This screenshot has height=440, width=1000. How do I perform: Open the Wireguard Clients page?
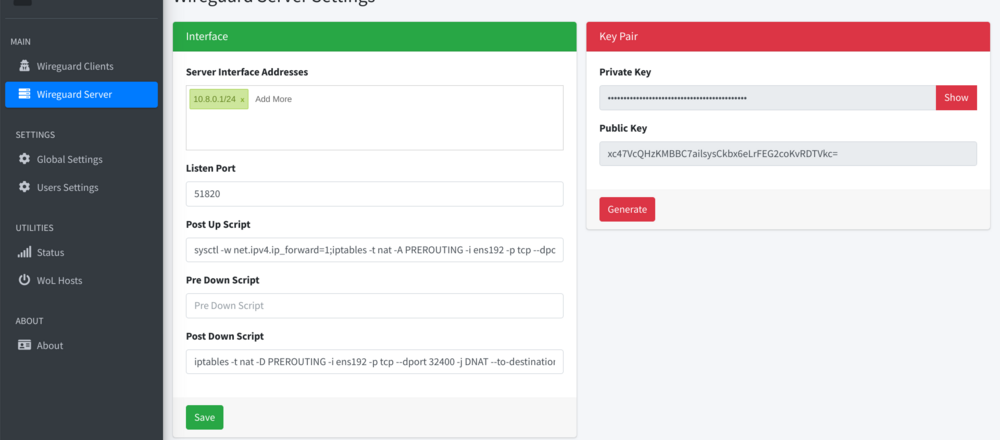click(x=82, y=66)
